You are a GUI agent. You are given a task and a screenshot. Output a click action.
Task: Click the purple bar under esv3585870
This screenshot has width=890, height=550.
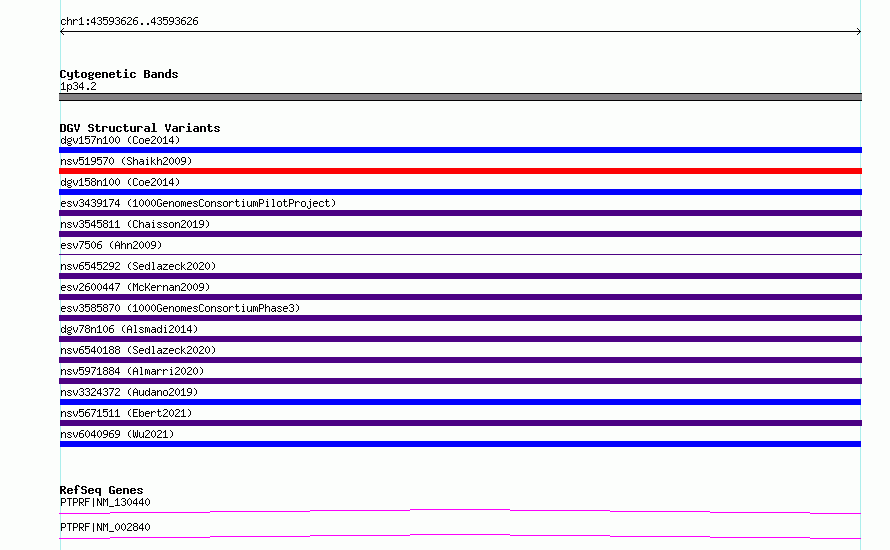click(460, 318)
